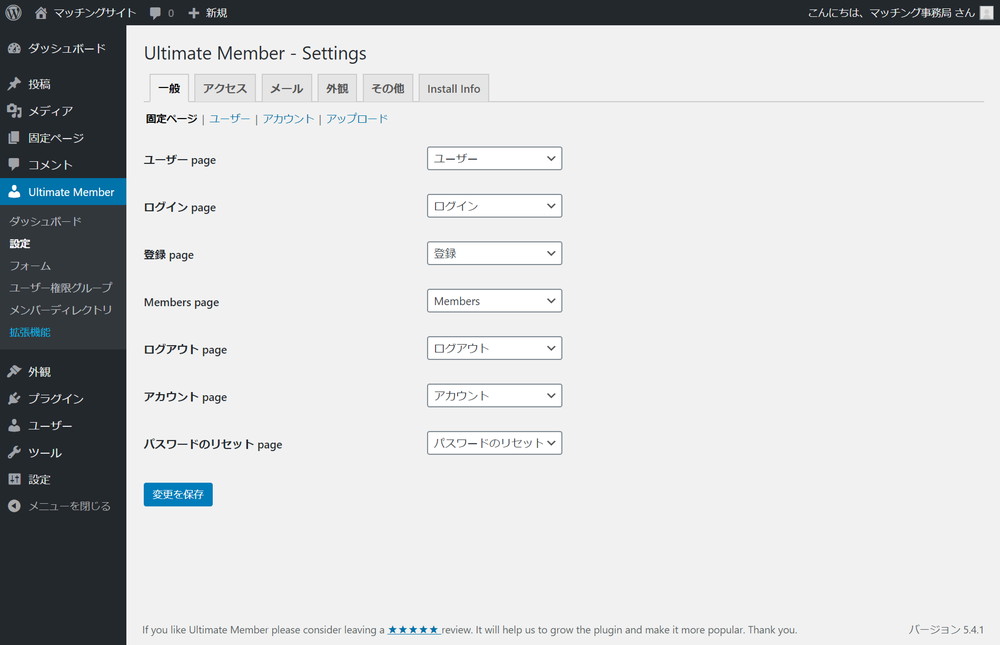1000x645 pixels.
Task: Open the アップロード sub-section link
Action: (x=357, y=119)
